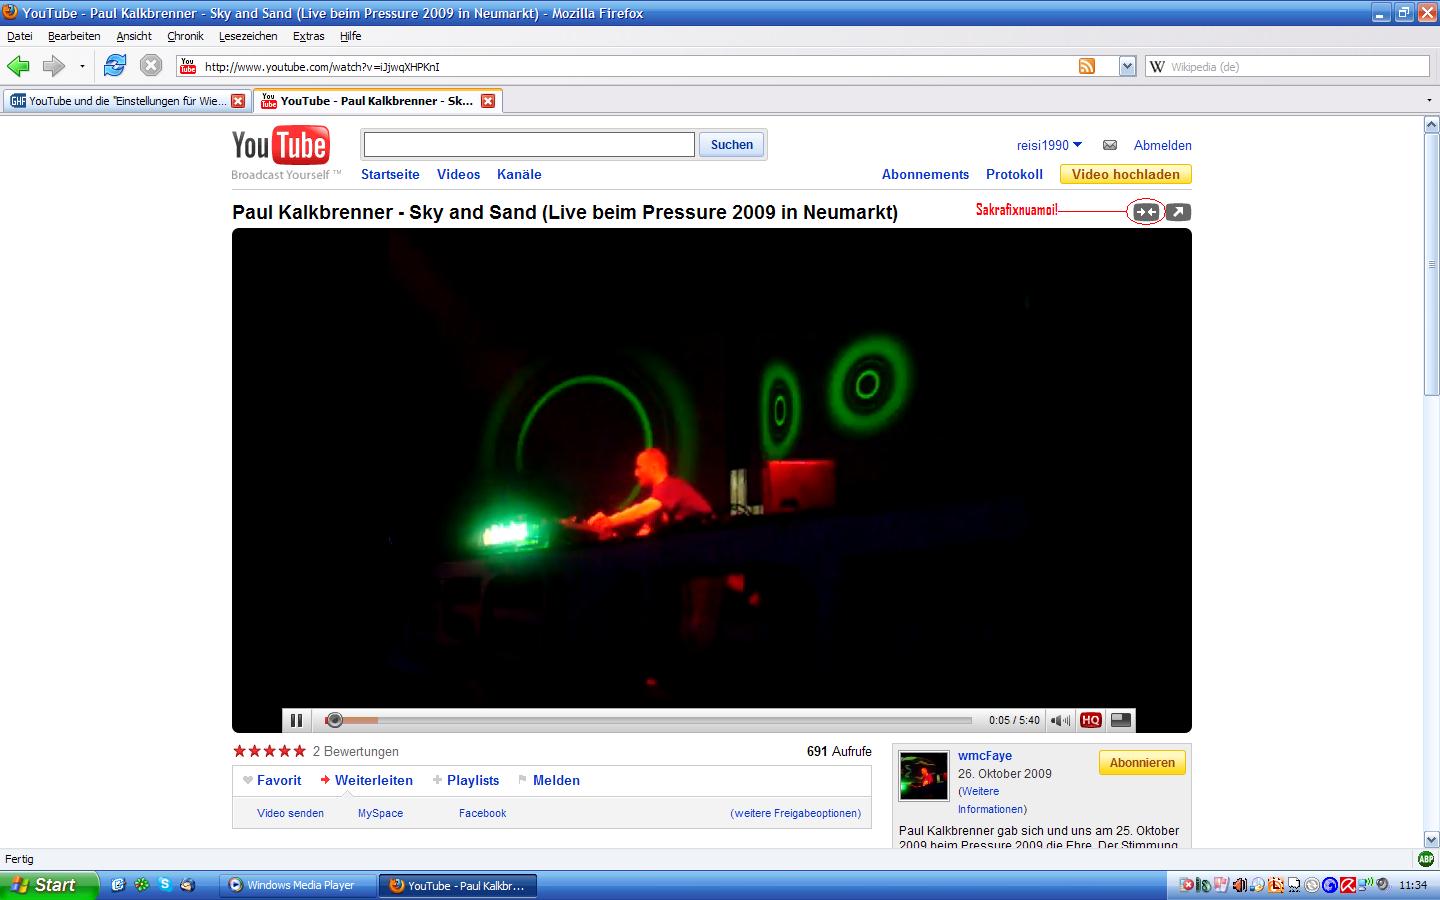Expand weitere Freigabeoptionen
The height and width of the screenshot is (900, 1440).
pos(796,813)
